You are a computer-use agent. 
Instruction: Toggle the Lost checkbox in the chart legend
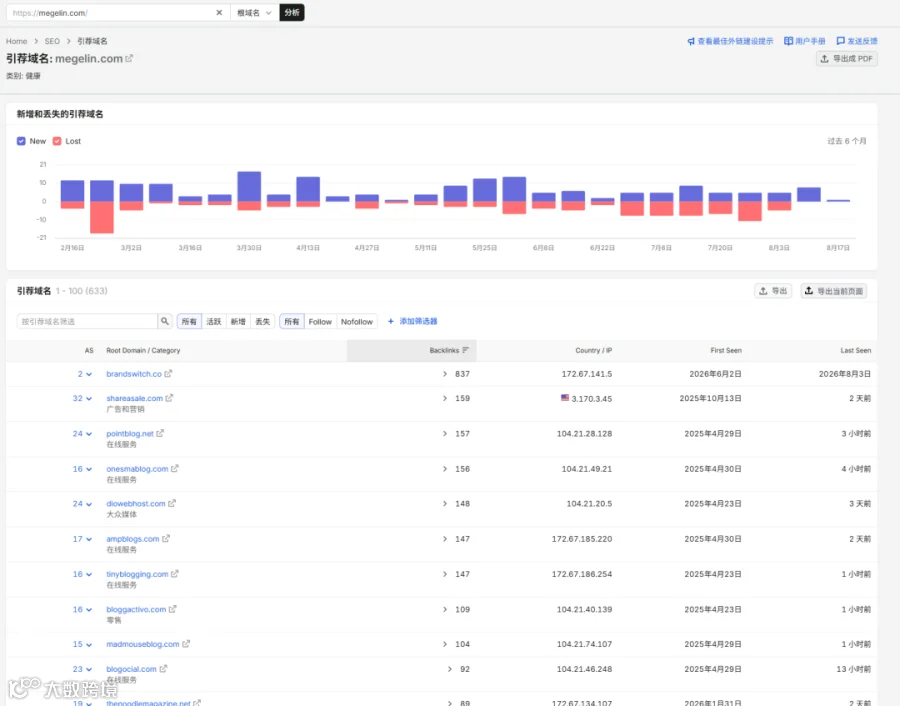click(57, 141)
